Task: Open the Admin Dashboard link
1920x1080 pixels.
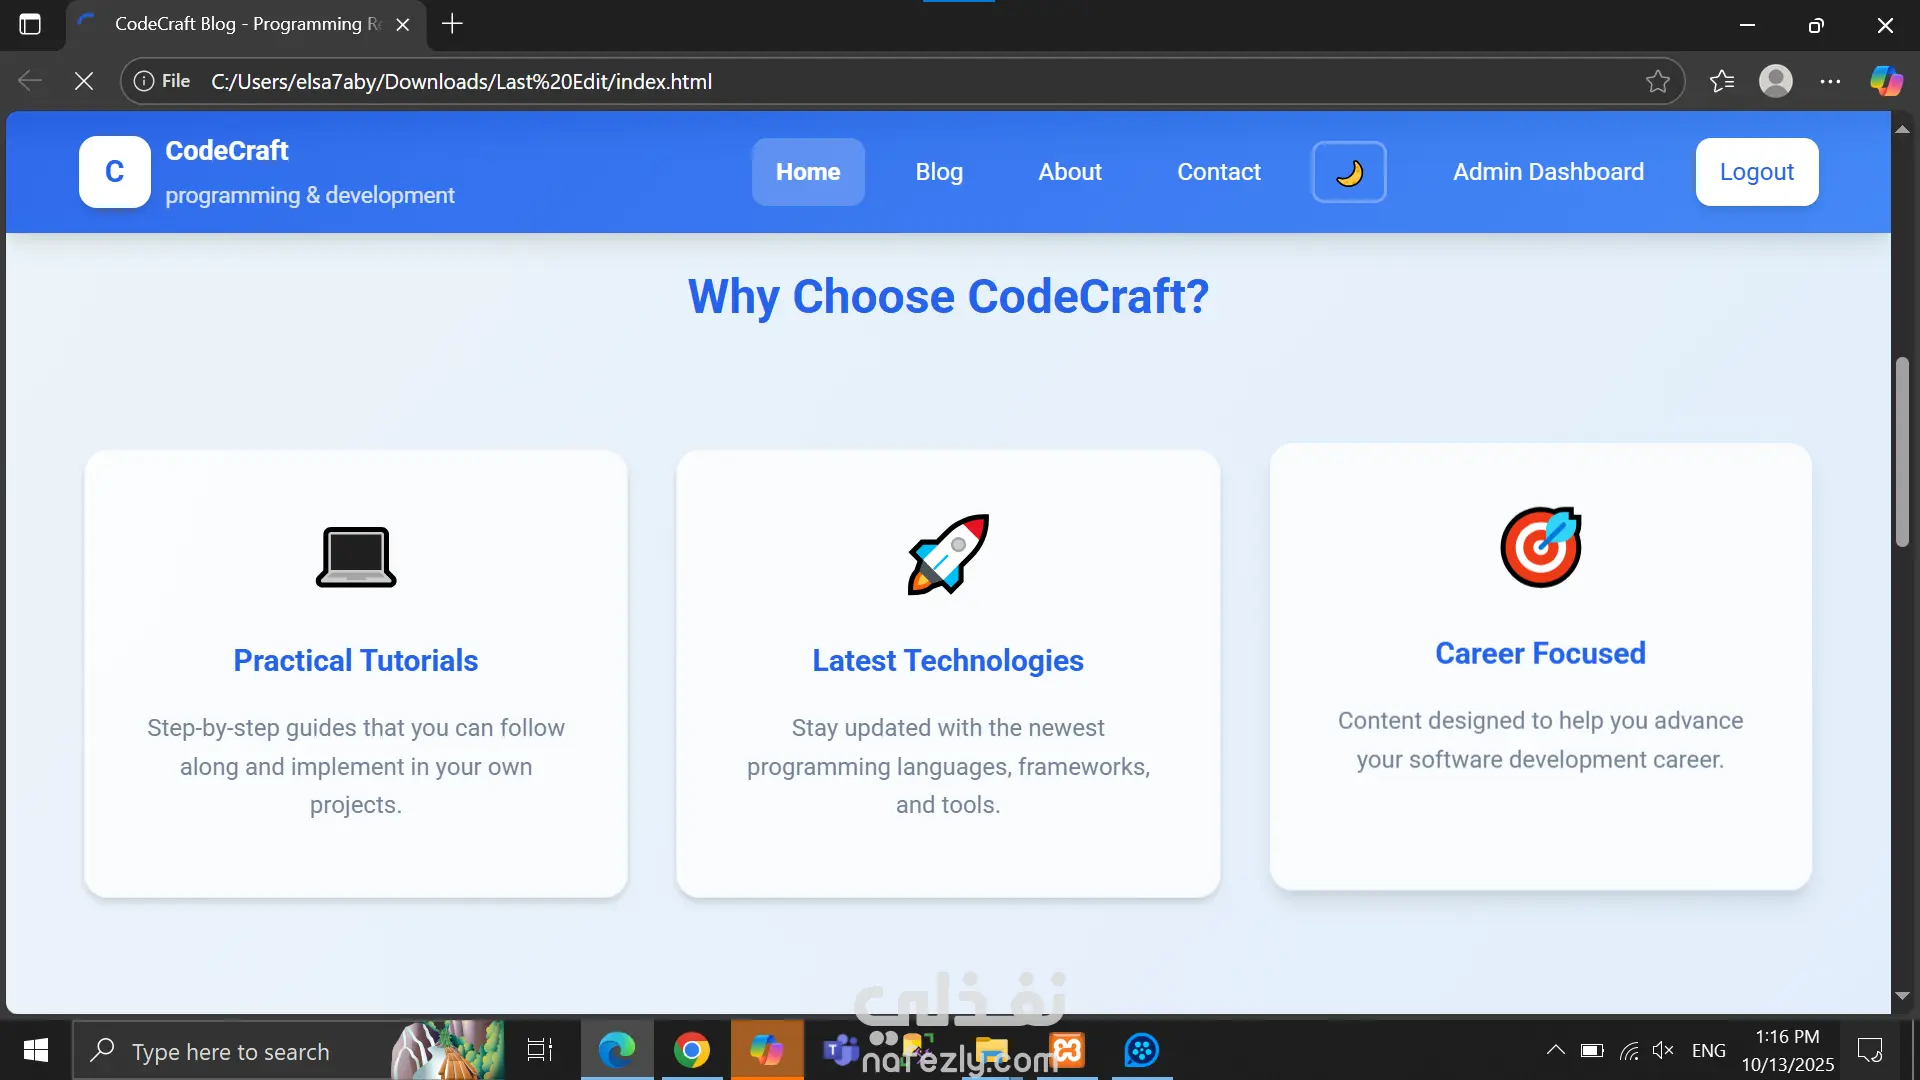Action: pos(1548,172)
